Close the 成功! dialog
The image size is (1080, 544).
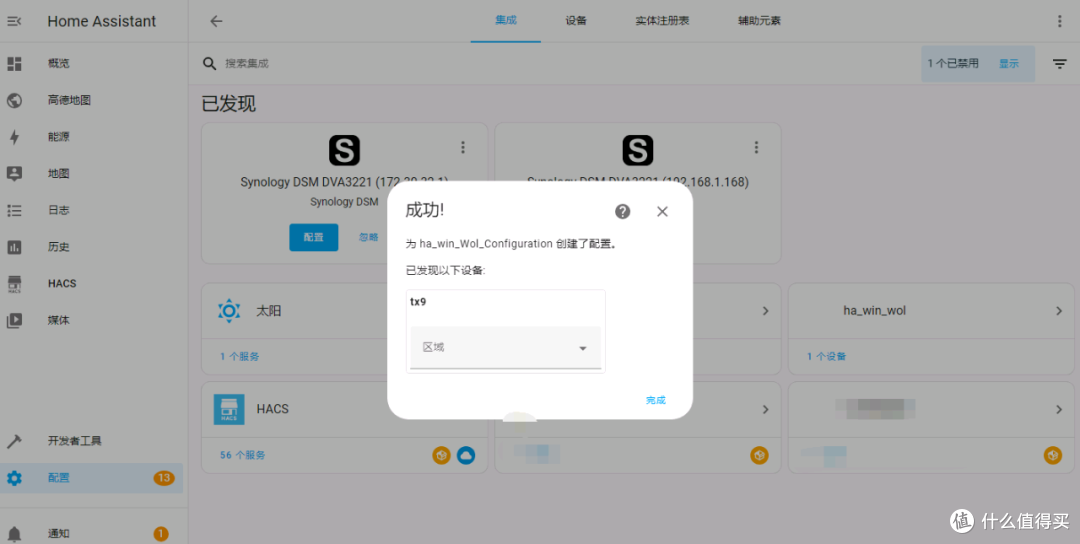click(x=663, y=211)
